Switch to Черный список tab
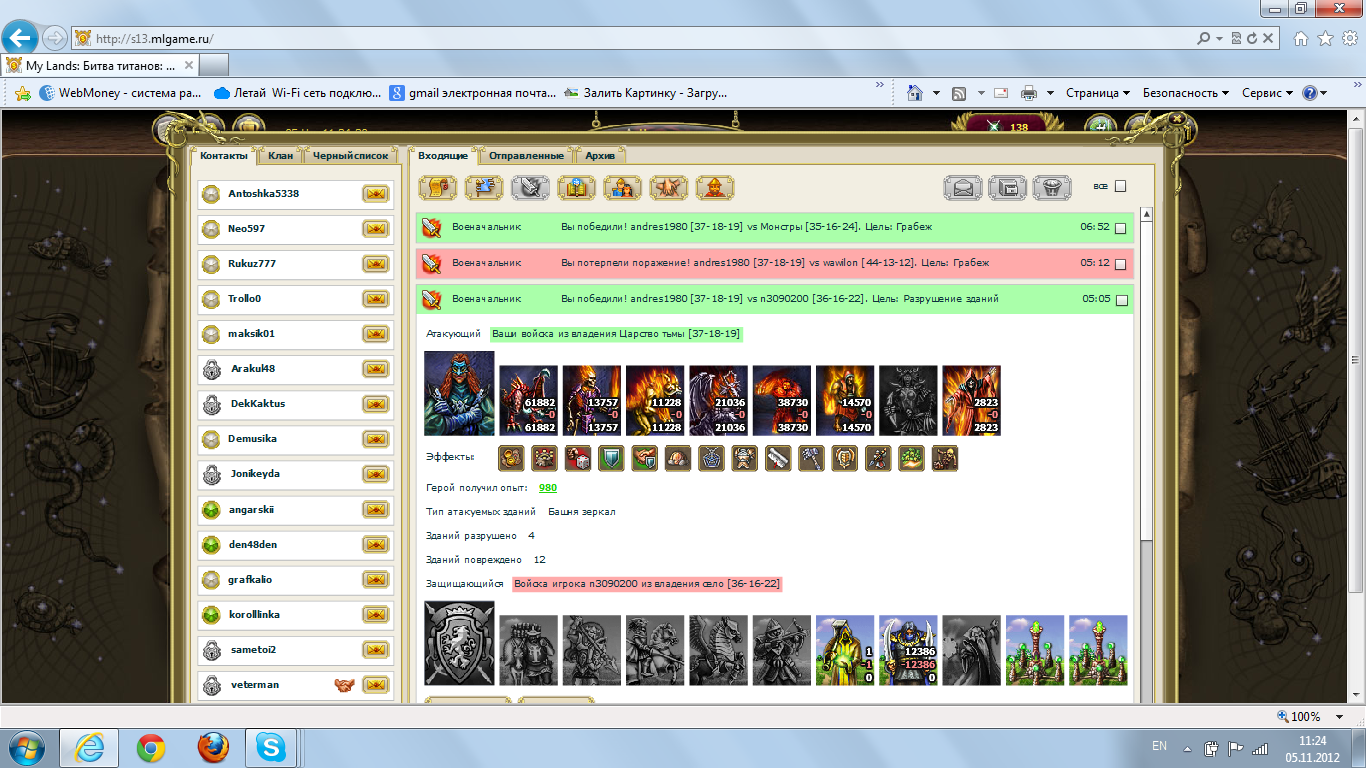 point(350,156)
